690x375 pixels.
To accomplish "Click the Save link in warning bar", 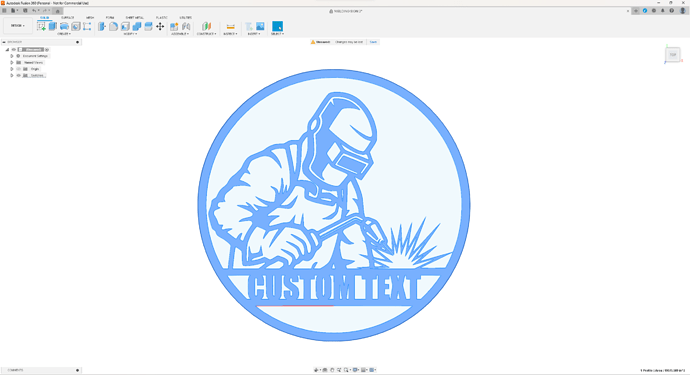I will 373,42.
